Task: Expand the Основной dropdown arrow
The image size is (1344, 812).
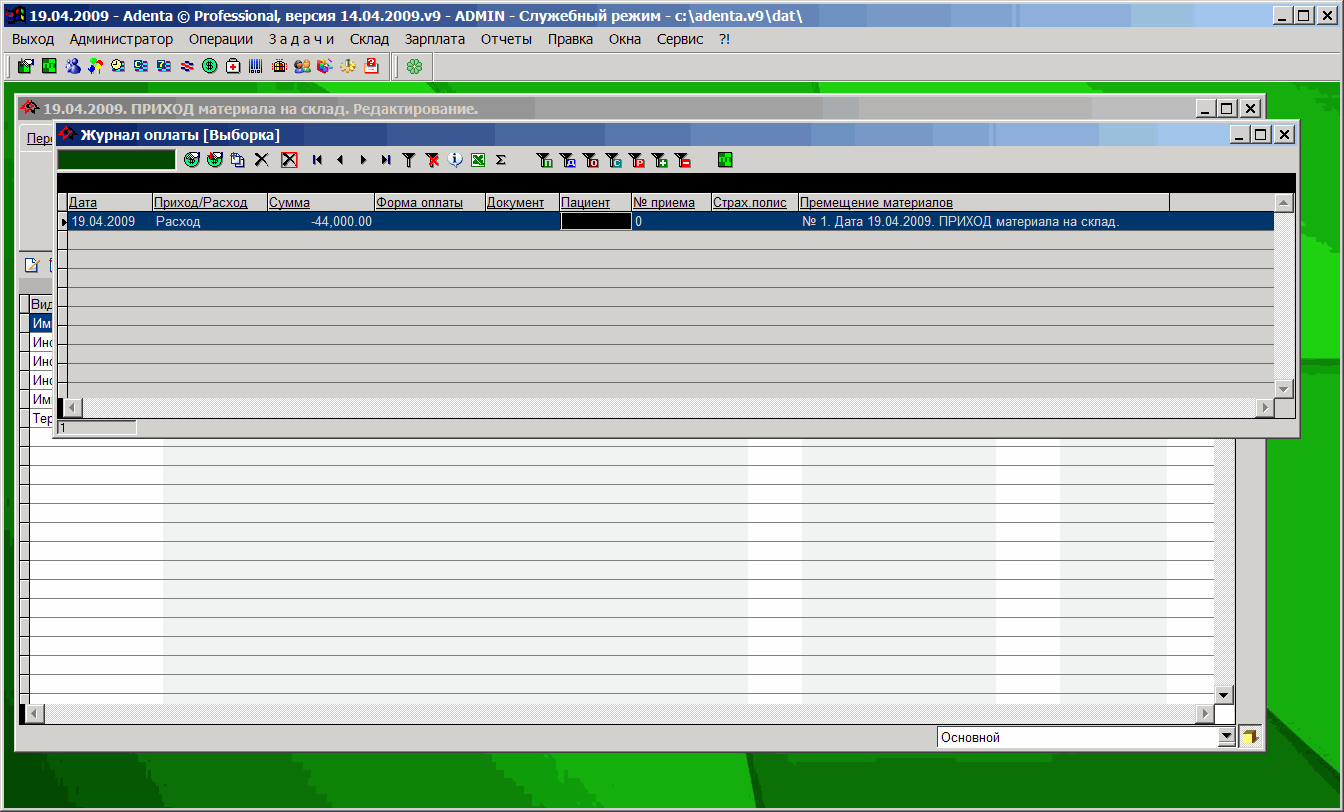Action: [x=1227, y=737]
